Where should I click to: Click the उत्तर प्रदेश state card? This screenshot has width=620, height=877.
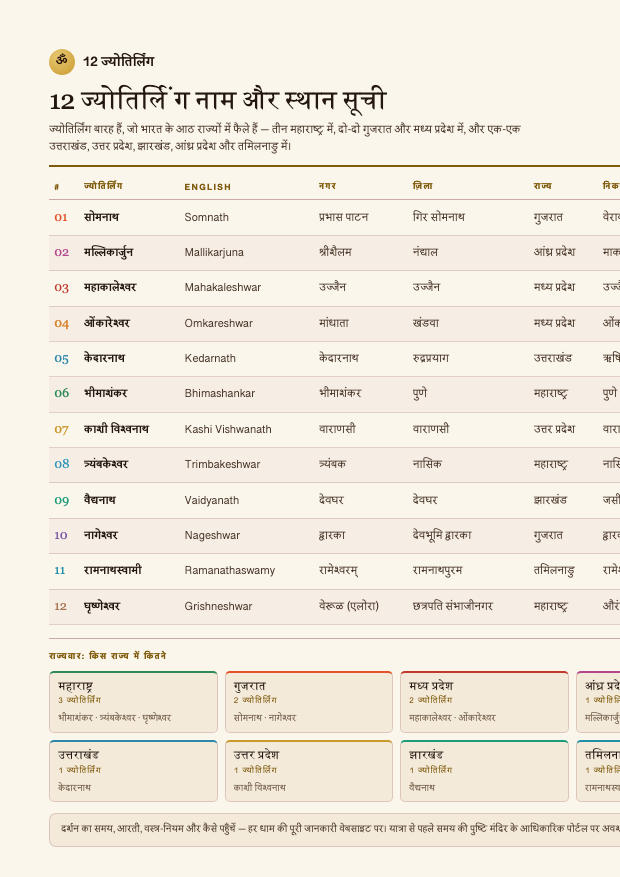(309, 771)
